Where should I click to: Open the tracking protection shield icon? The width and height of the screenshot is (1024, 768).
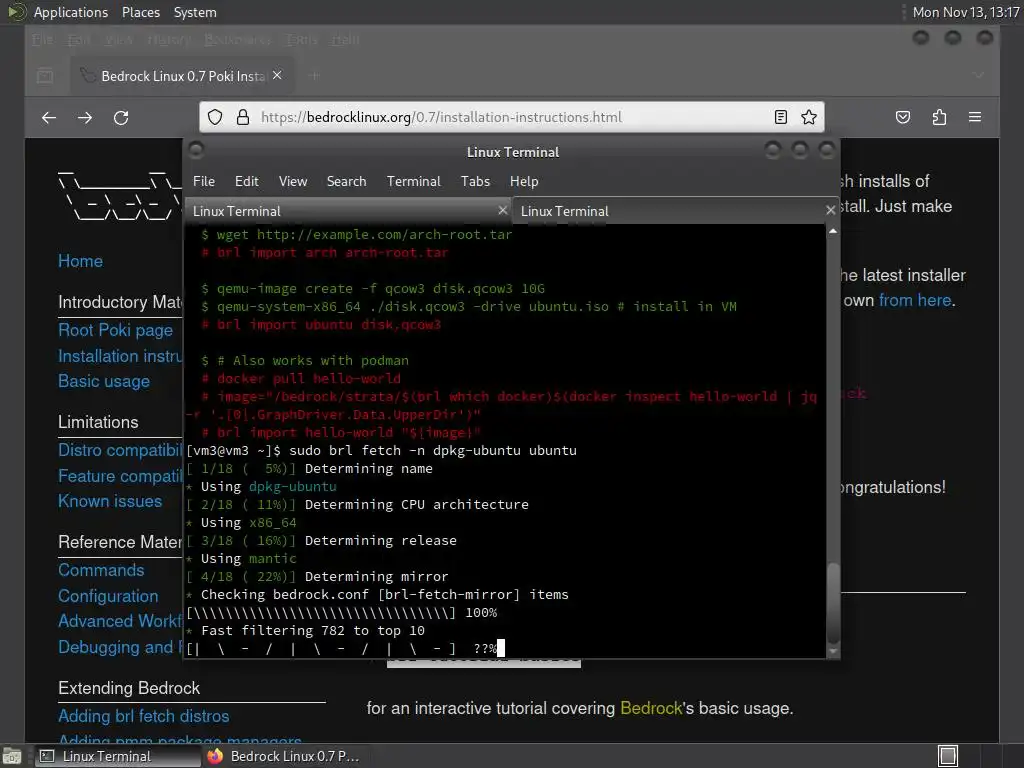point(215,117)
